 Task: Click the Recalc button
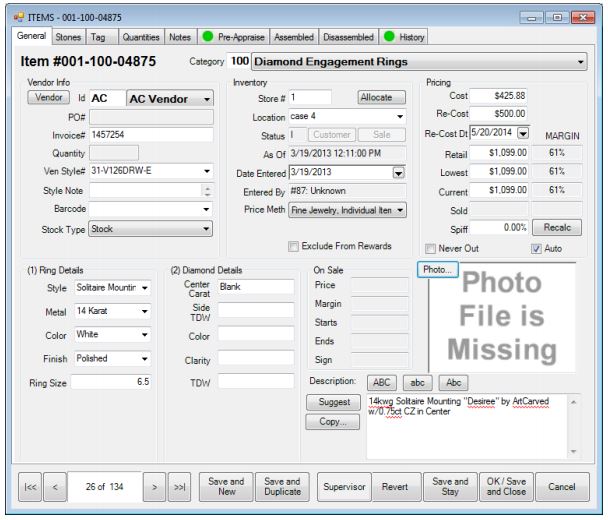point(556,228)
